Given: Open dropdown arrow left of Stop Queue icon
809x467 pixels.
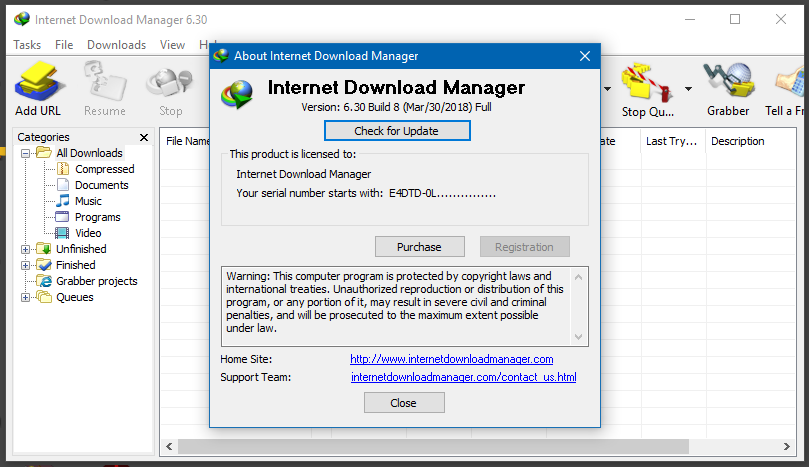Looking at the screenshot, I should point(607,89).
